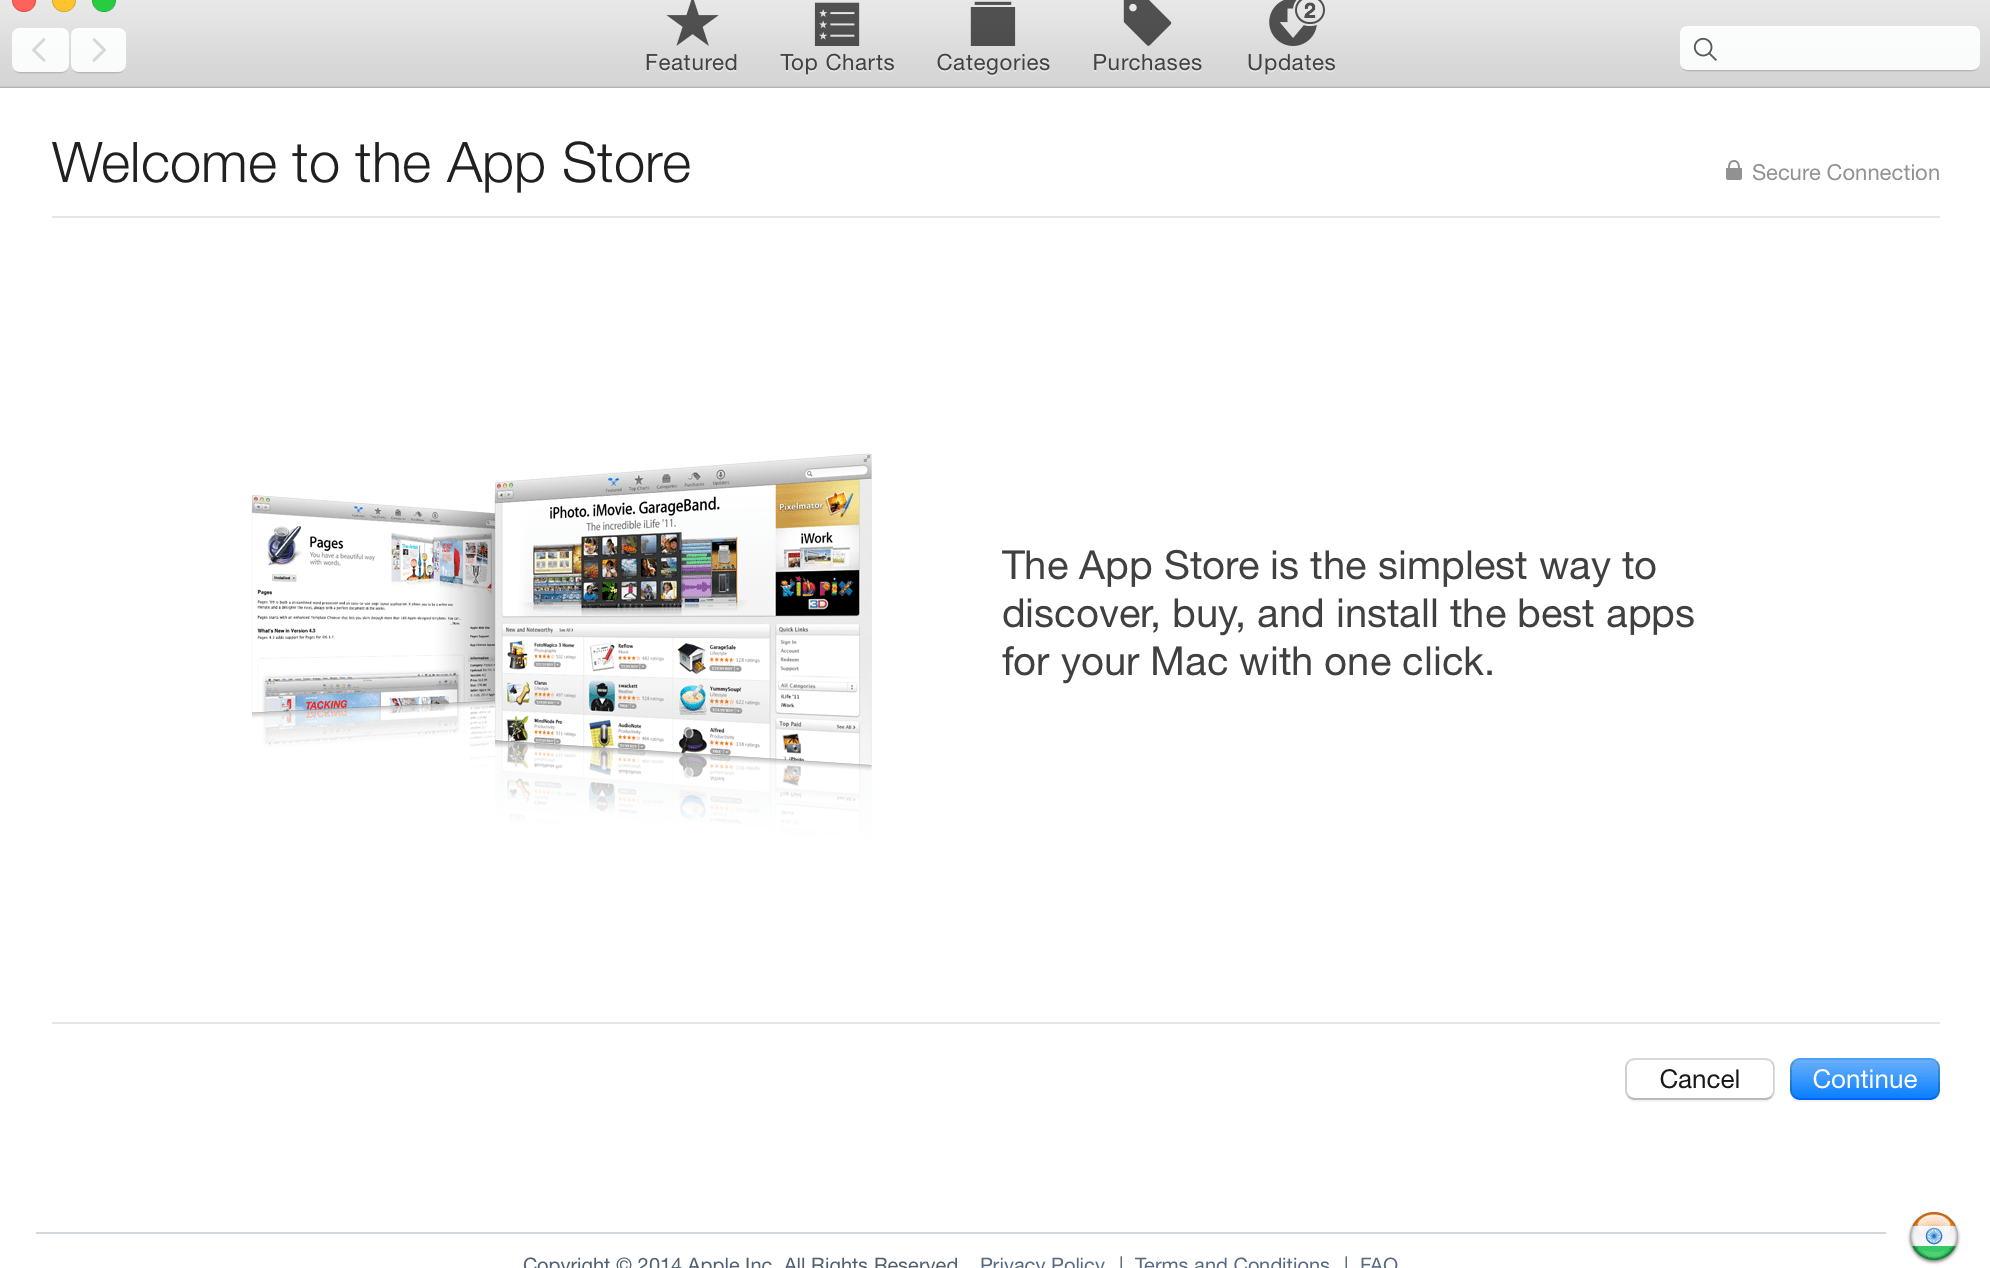Open the Terms and Conditions link
The height and width of the screenshot is (1268, 1990).
1232,1262
